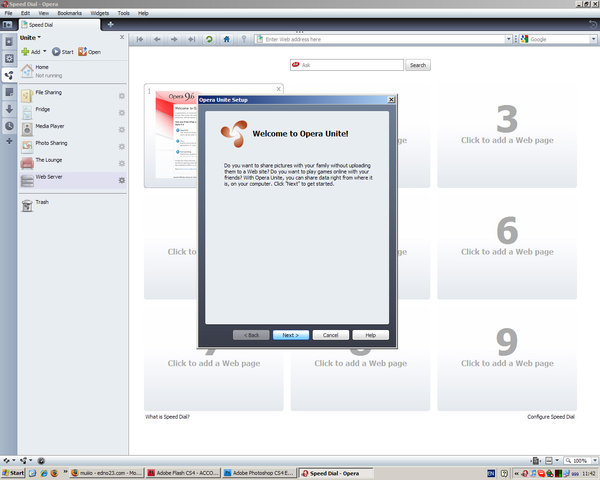This screenshot has width=600, height=480.
Task: Open the File menu
Action: (x=8, y=13)
